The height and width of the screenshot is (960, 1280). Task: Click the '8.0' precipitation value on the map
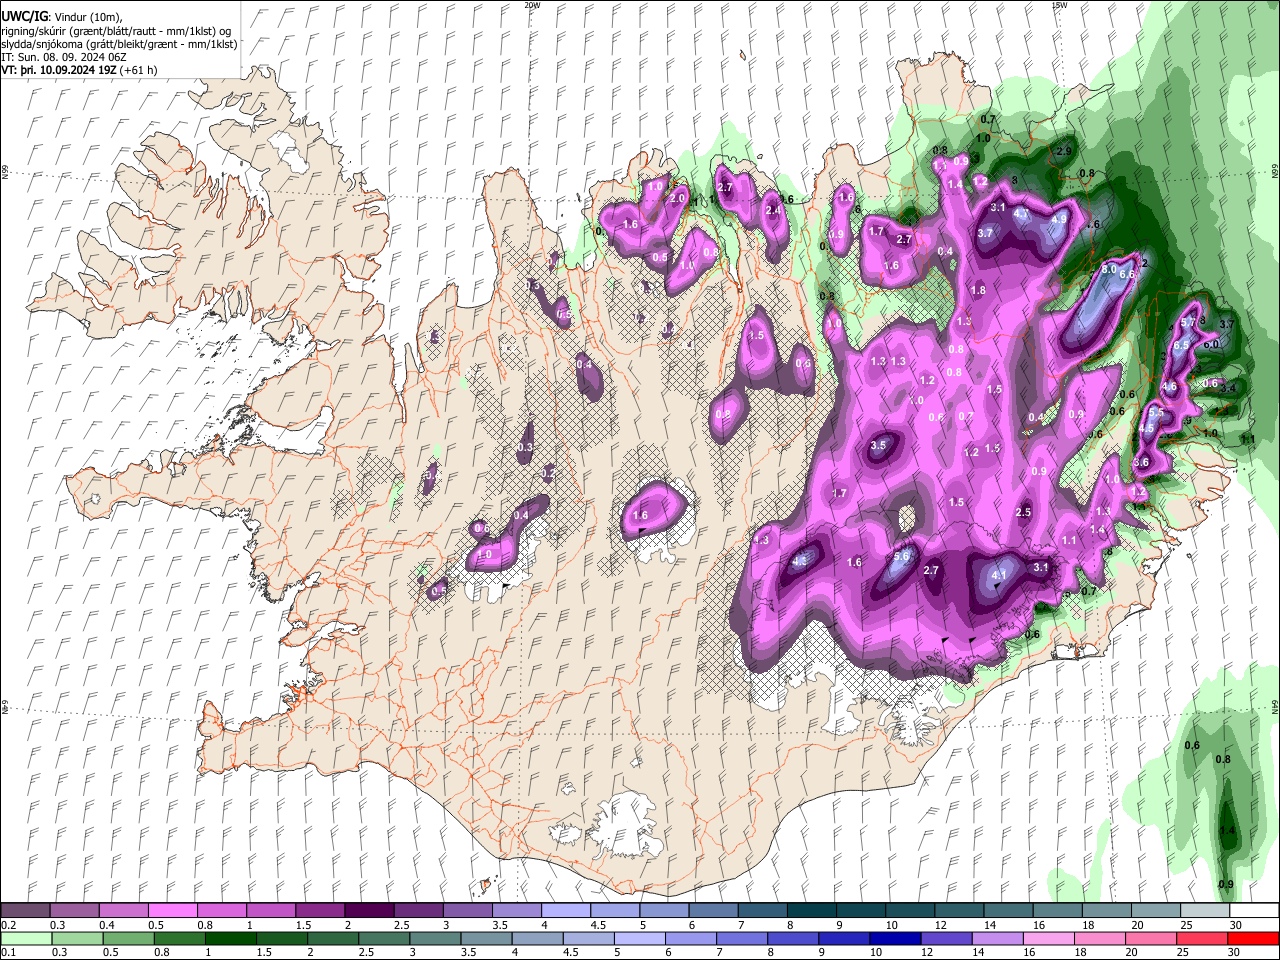(x=1108, y=270)
